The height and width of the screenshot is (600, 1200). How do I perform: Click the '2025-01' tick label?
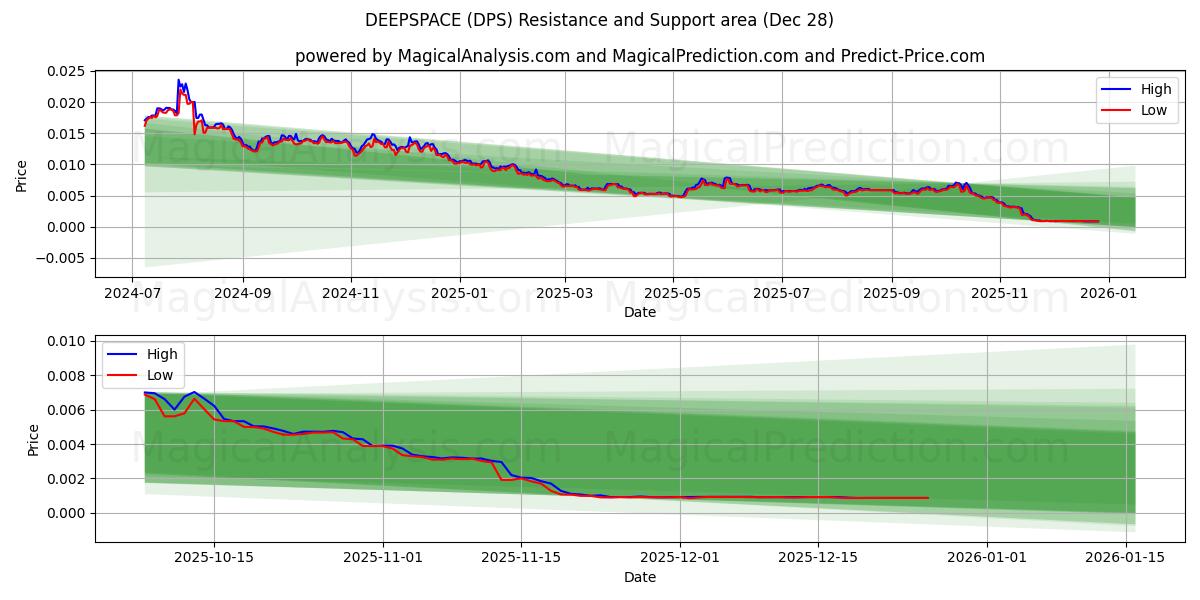(x=459, y=294)
